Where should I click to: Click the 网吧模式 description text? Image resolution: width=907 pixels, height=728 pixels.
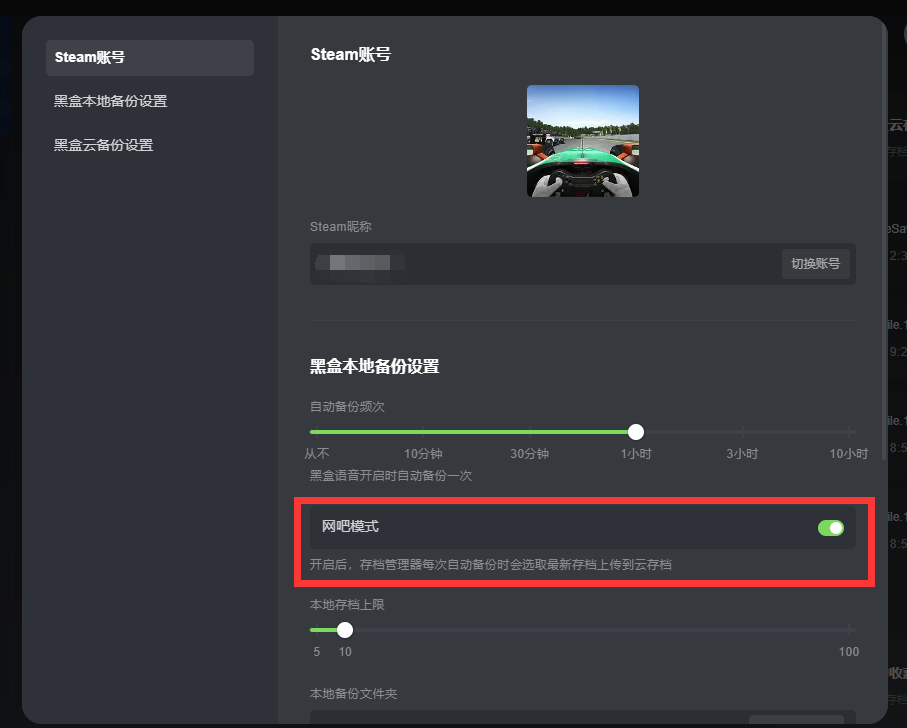point(491,564)
